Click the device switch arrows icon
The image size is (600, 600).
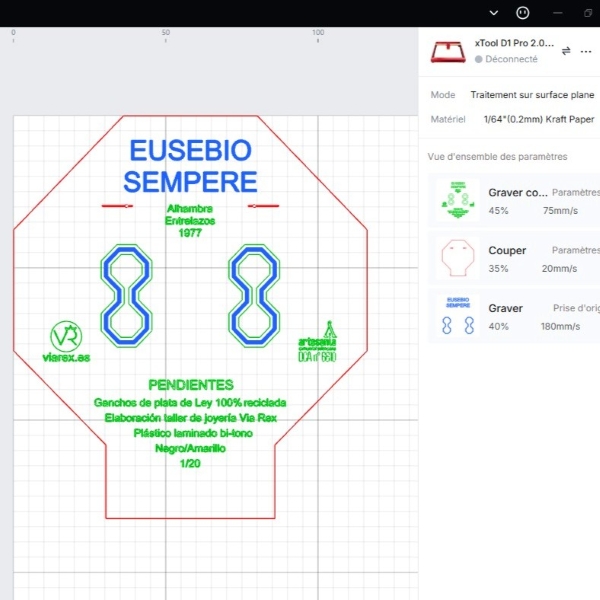[566, 50]
